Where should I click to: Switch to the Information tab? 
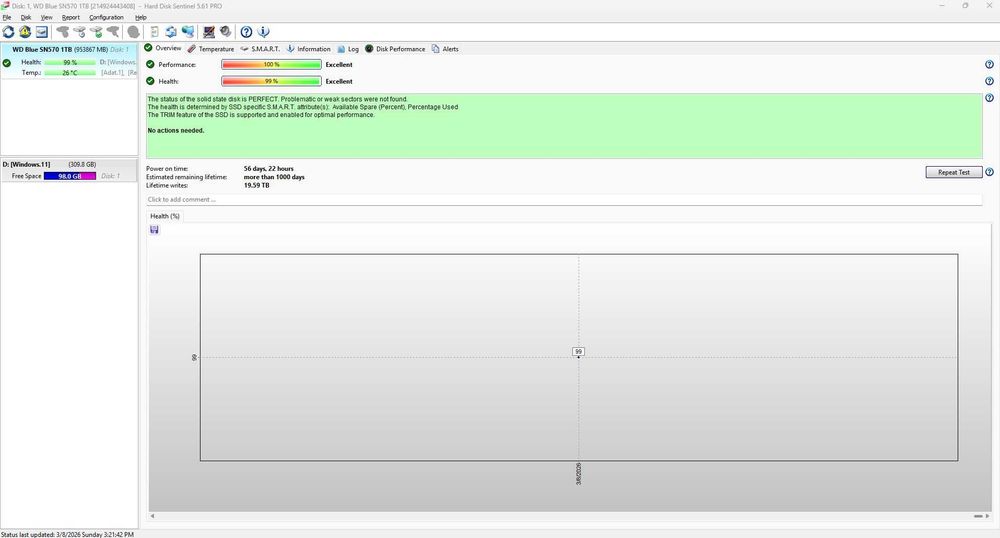[x=309, y=49]
